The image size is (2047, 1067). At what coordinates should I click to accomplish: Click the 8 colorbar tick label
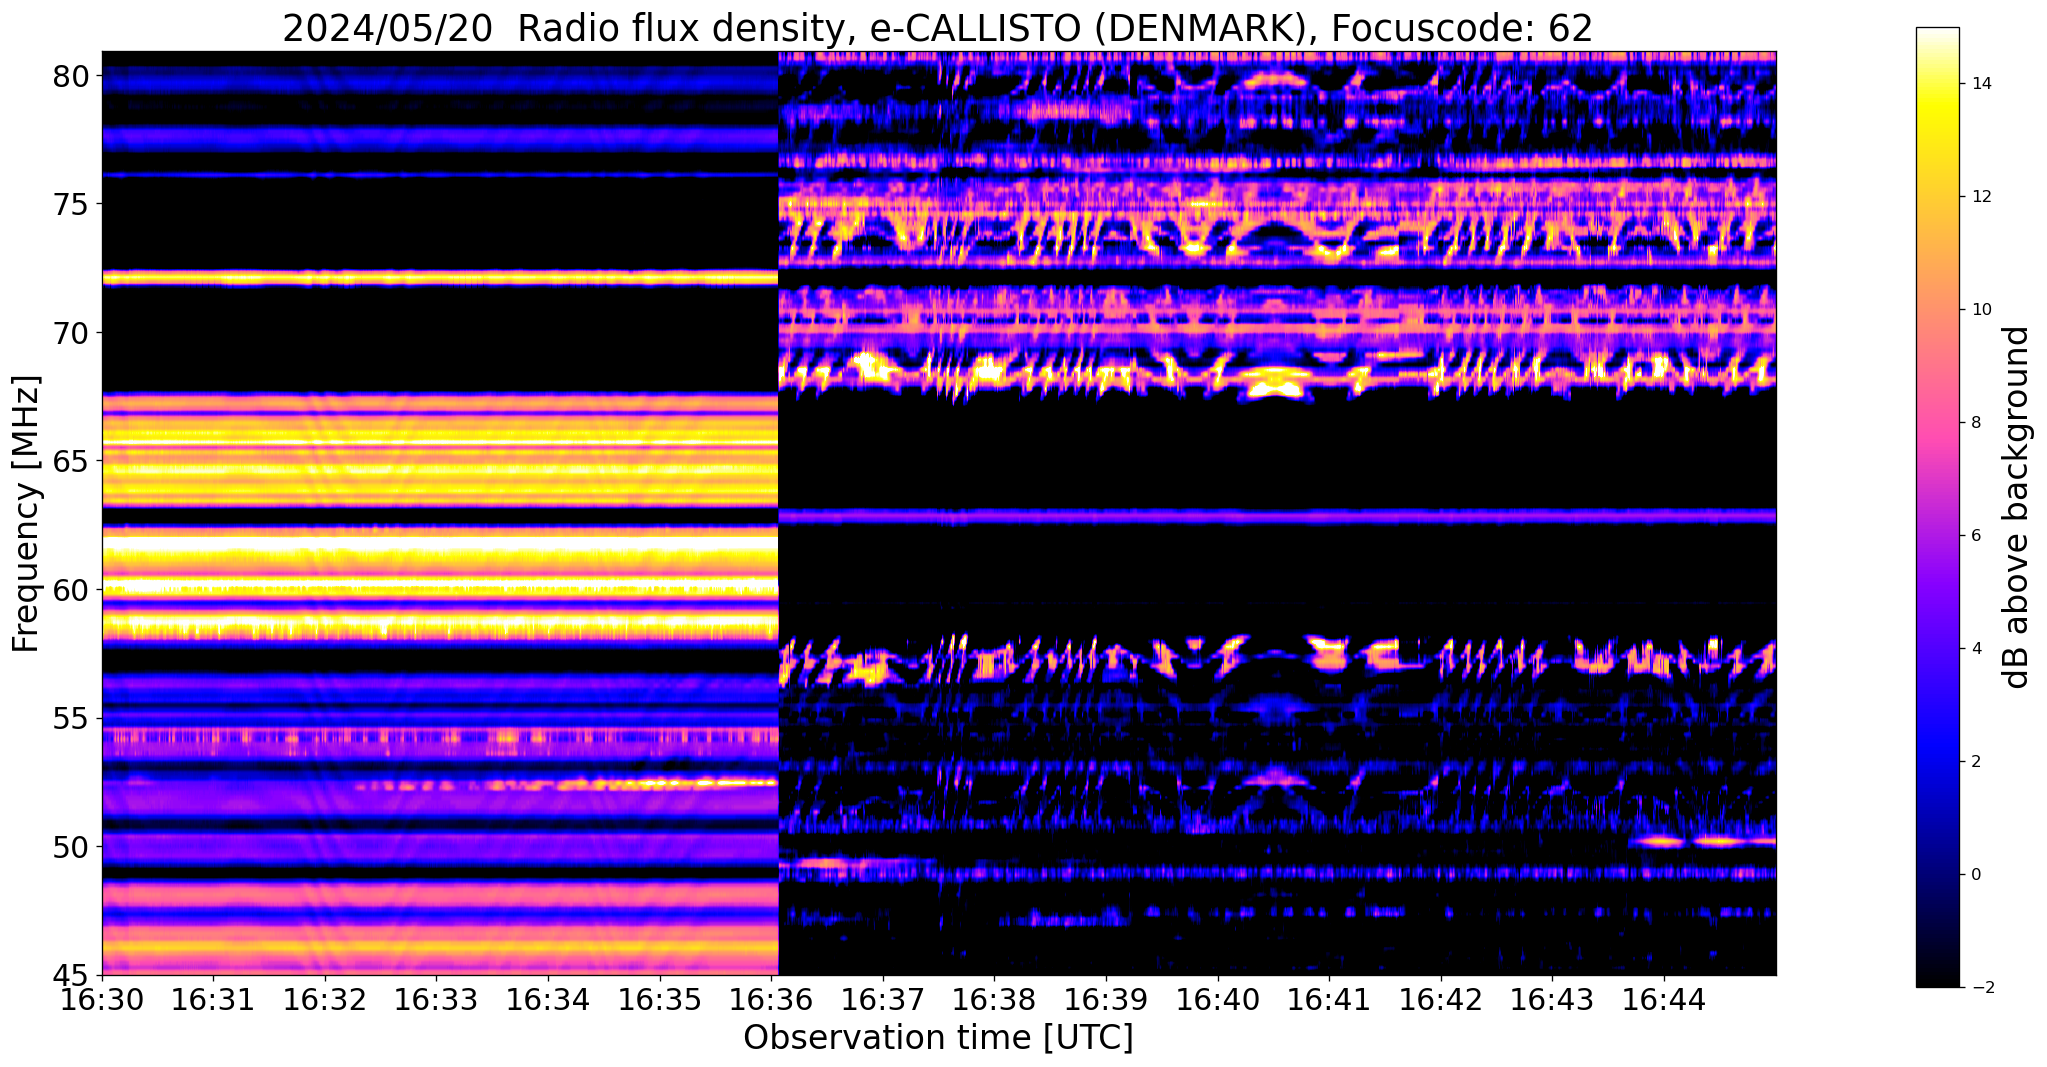[1975, 423]
